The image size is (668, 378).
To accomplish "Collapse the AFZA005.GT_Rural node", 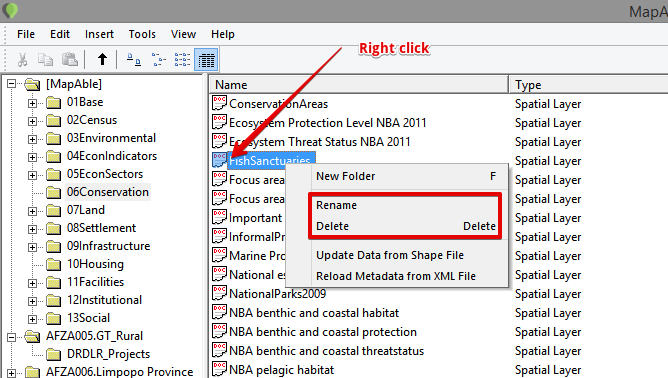I will click(12, 337).
